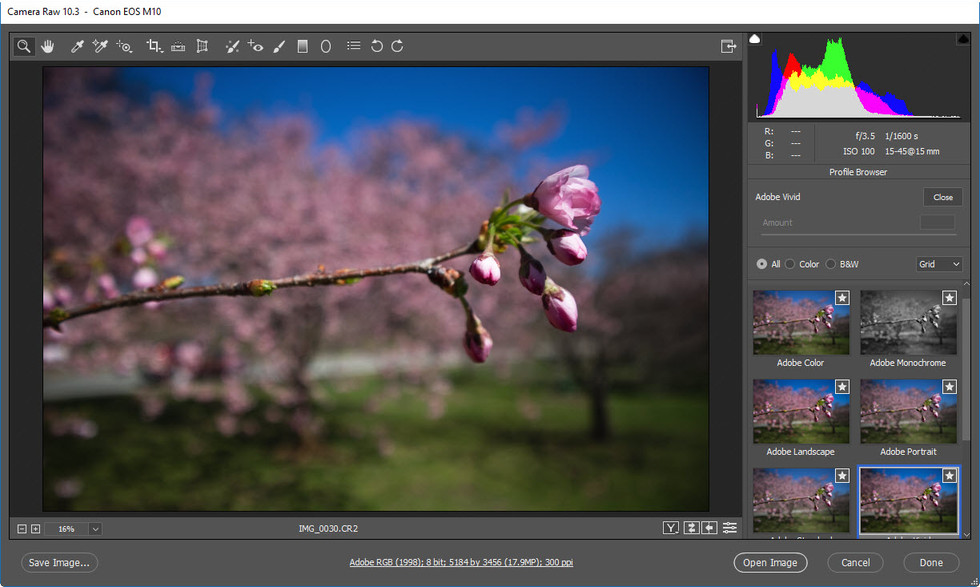Select the White Balance tool
Viewport: 980px width, 587px height.
[x=78, y=46]
